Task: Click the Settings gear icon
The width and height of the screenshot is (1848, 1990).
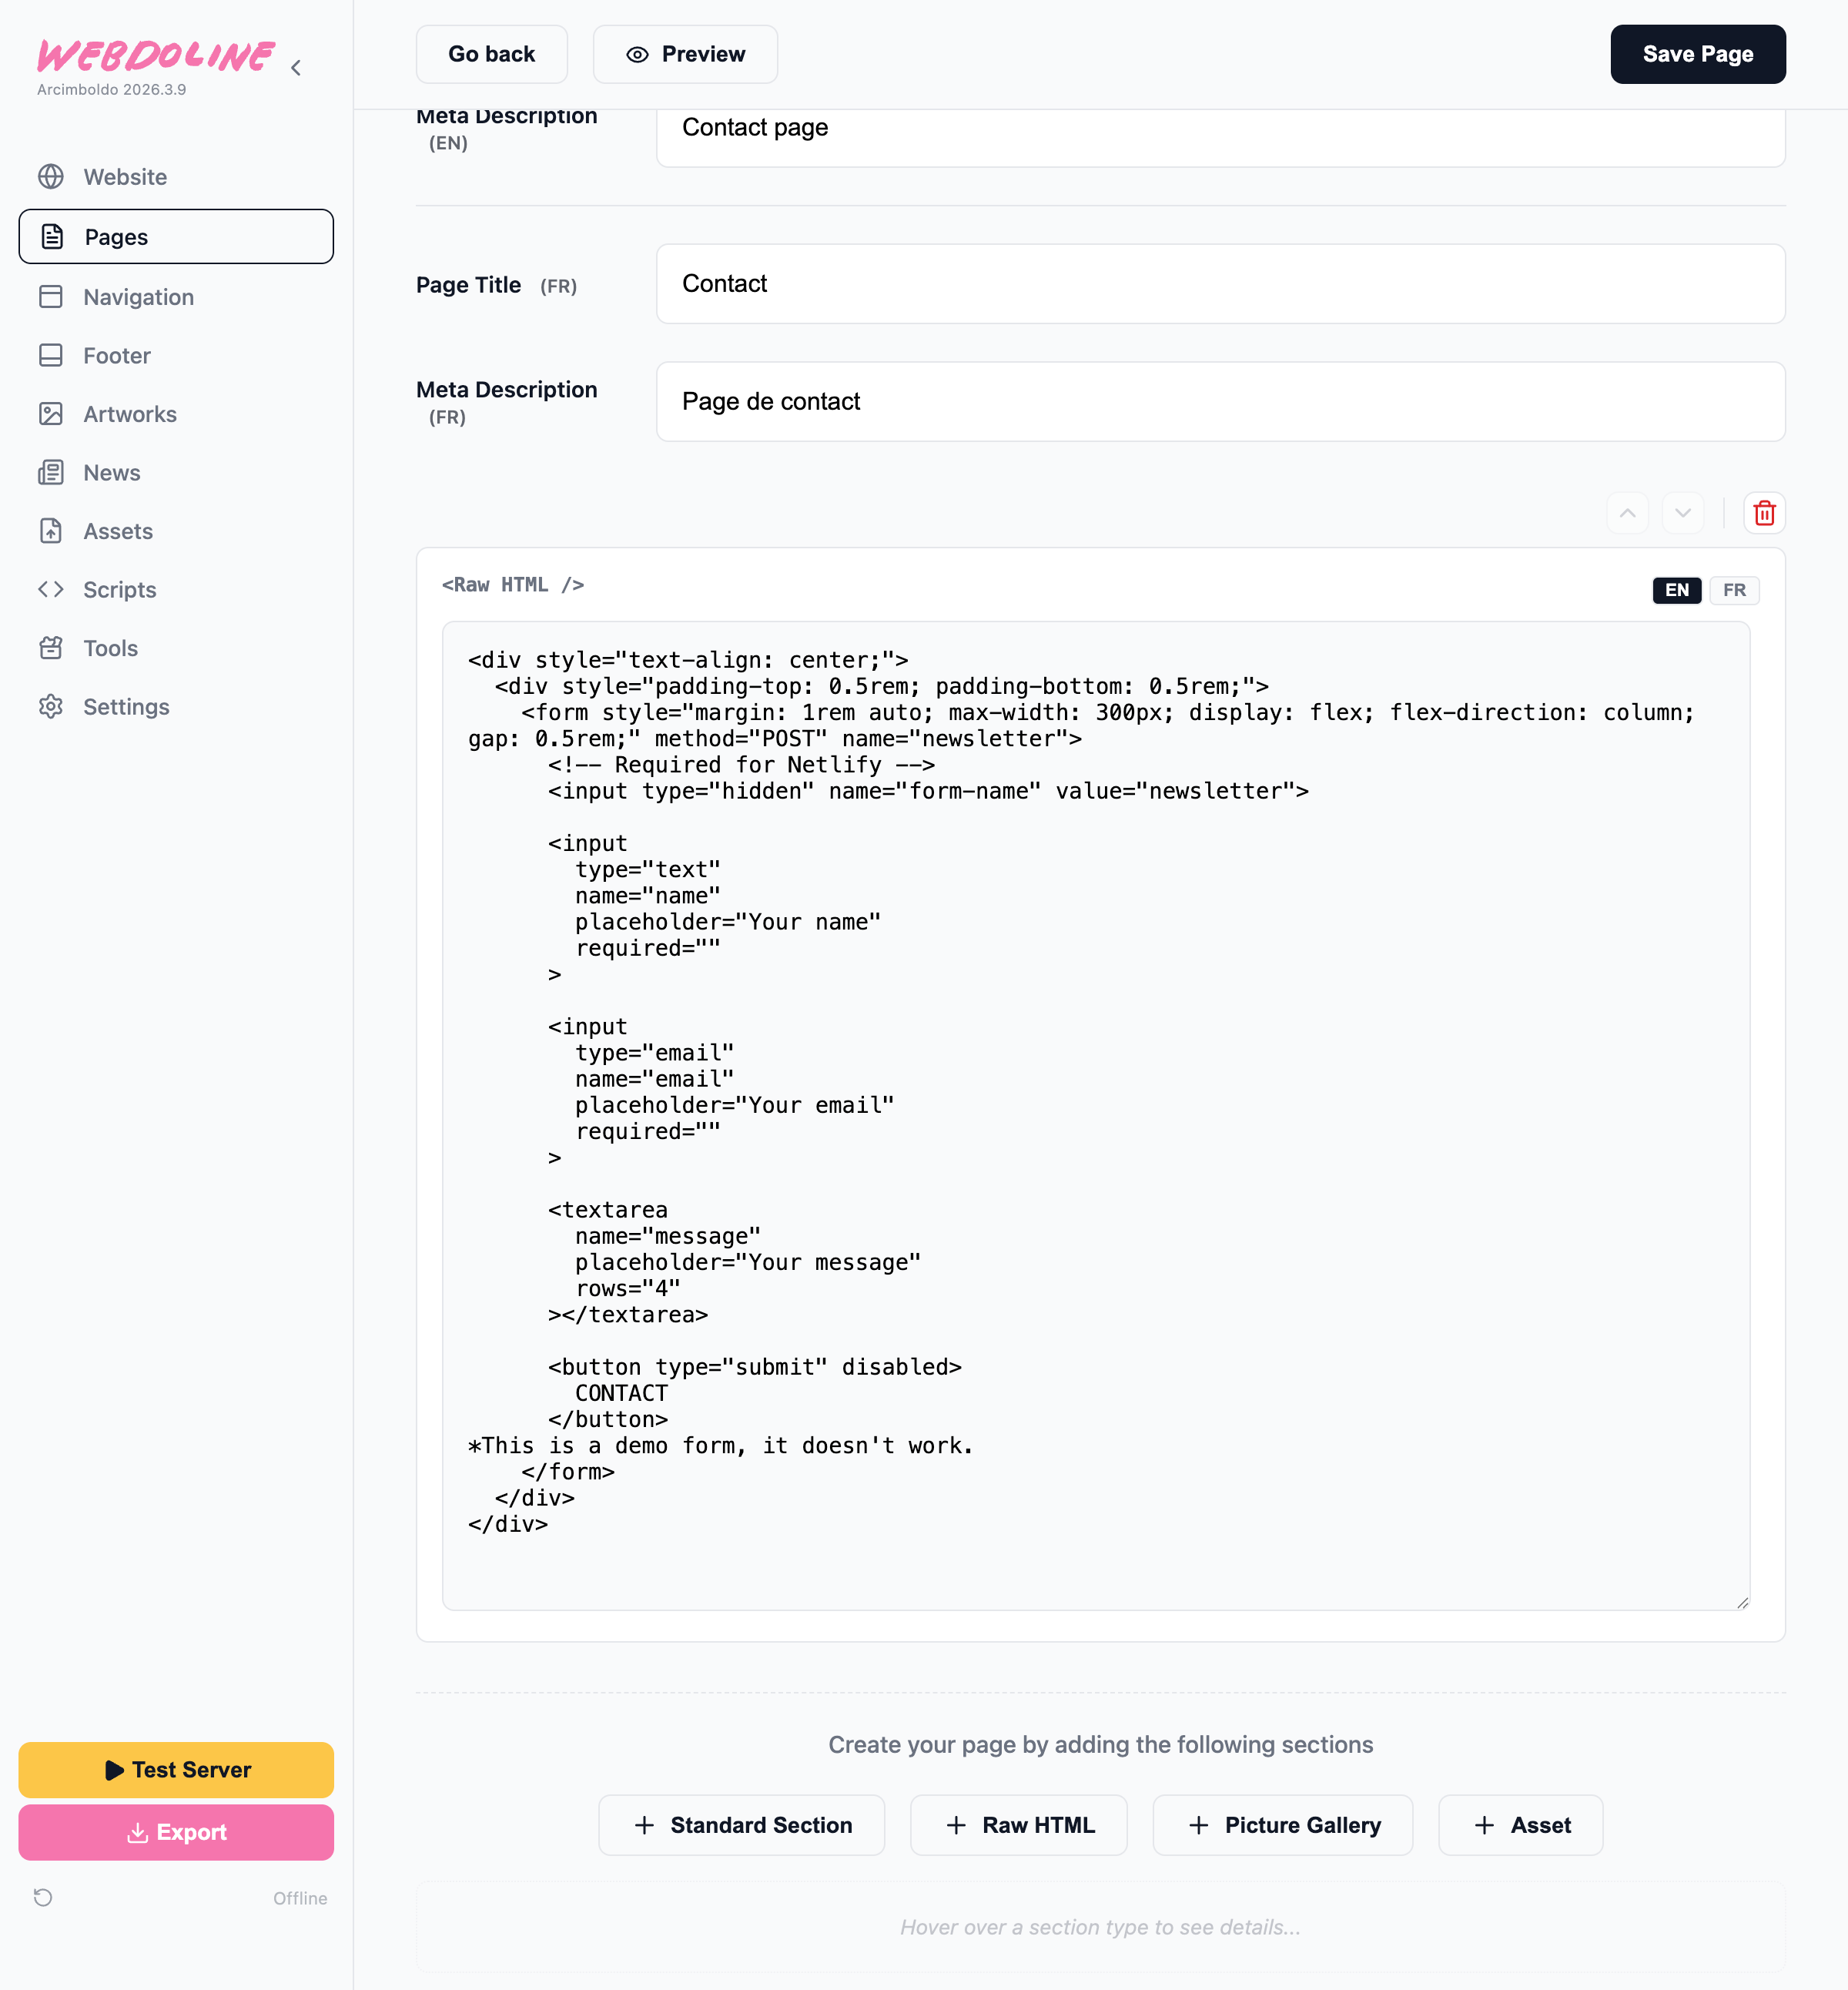Action: pos(51,707)
